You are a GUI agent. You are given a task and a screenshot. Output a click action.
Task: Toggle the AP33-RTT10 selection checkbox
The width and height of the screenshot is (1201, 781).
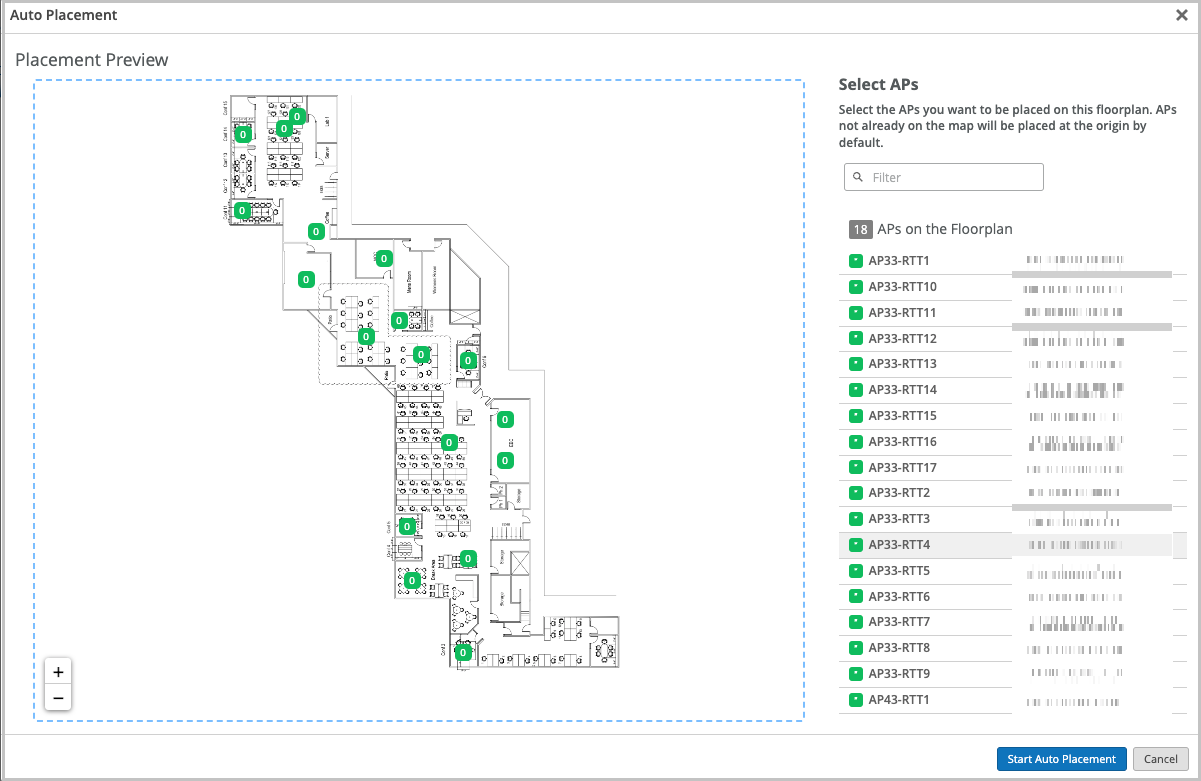pos(855,287)
